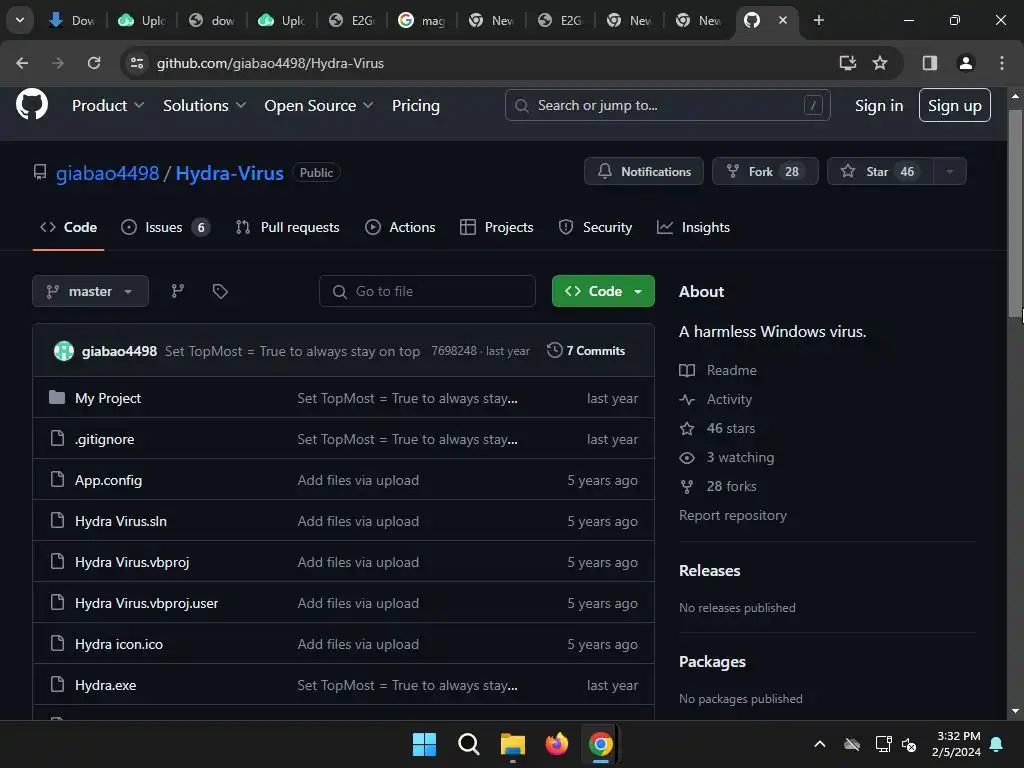Screen dimensions: 1024x768
Task: Open Hydra Virus.sln file
Action: pos(121,521)
